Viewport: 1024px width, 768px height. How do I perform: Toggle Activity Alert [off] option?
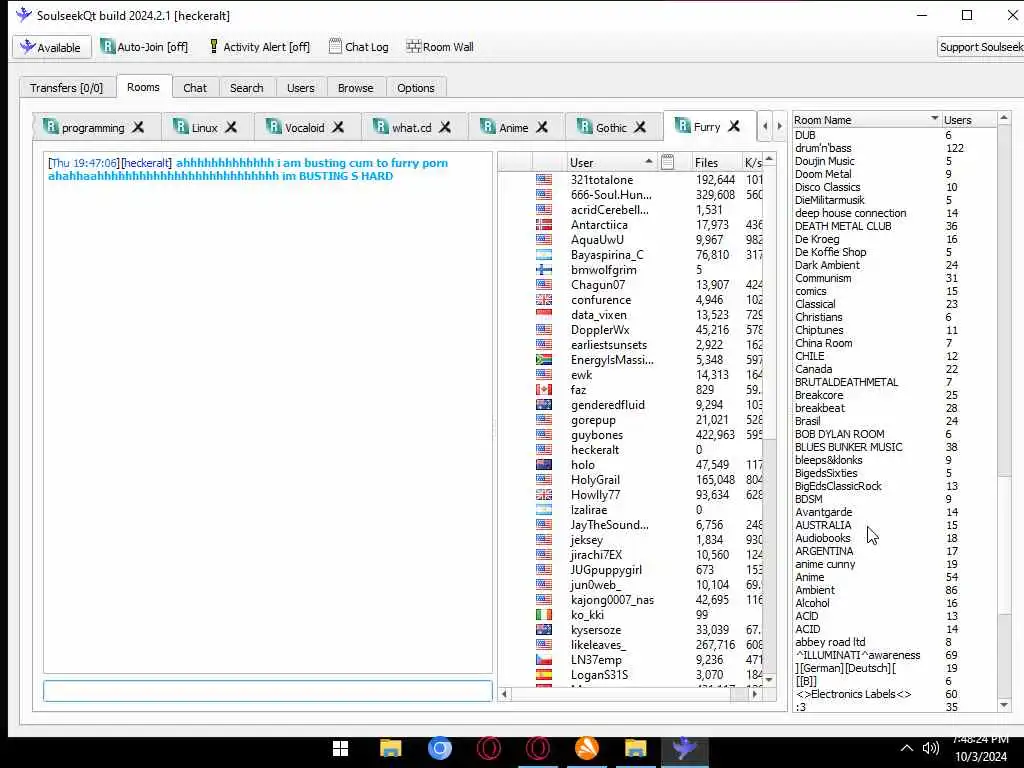click(259, 47)
